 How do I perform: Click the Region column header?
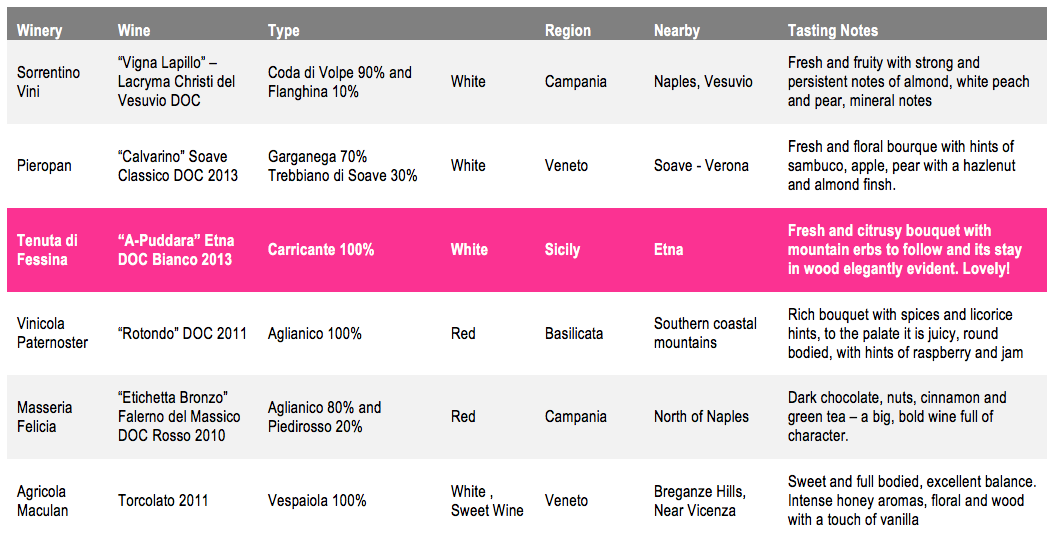(x=568, y=31)
